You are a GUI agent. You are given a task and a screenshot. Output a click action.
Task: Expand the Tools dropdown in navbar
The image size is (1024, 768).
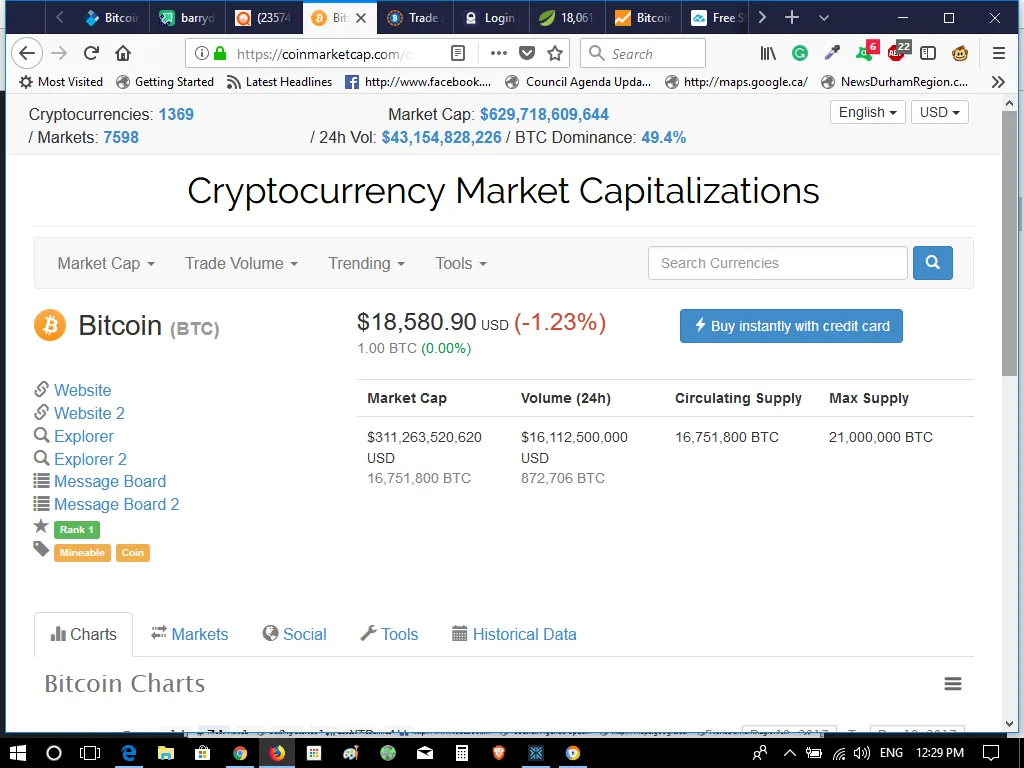click(x=461, y=263)
